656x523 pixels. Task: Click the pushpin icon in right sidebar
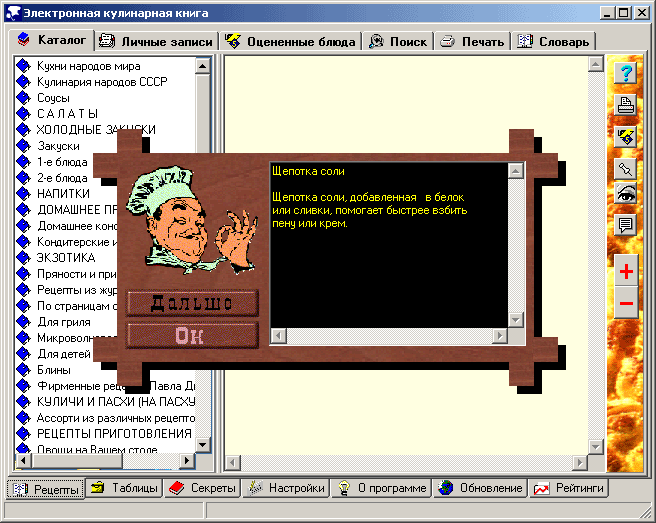point(626,166)
